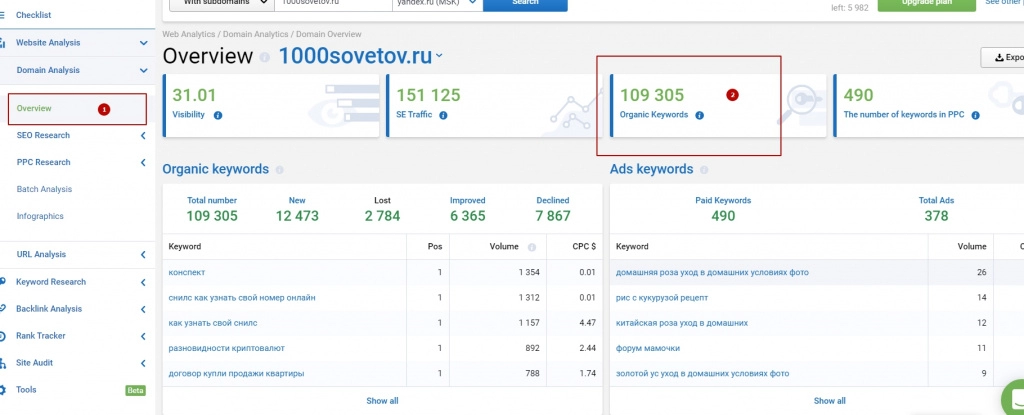Click the Declined 7 867 stat

pyautogui.click(x=553, y=209)
